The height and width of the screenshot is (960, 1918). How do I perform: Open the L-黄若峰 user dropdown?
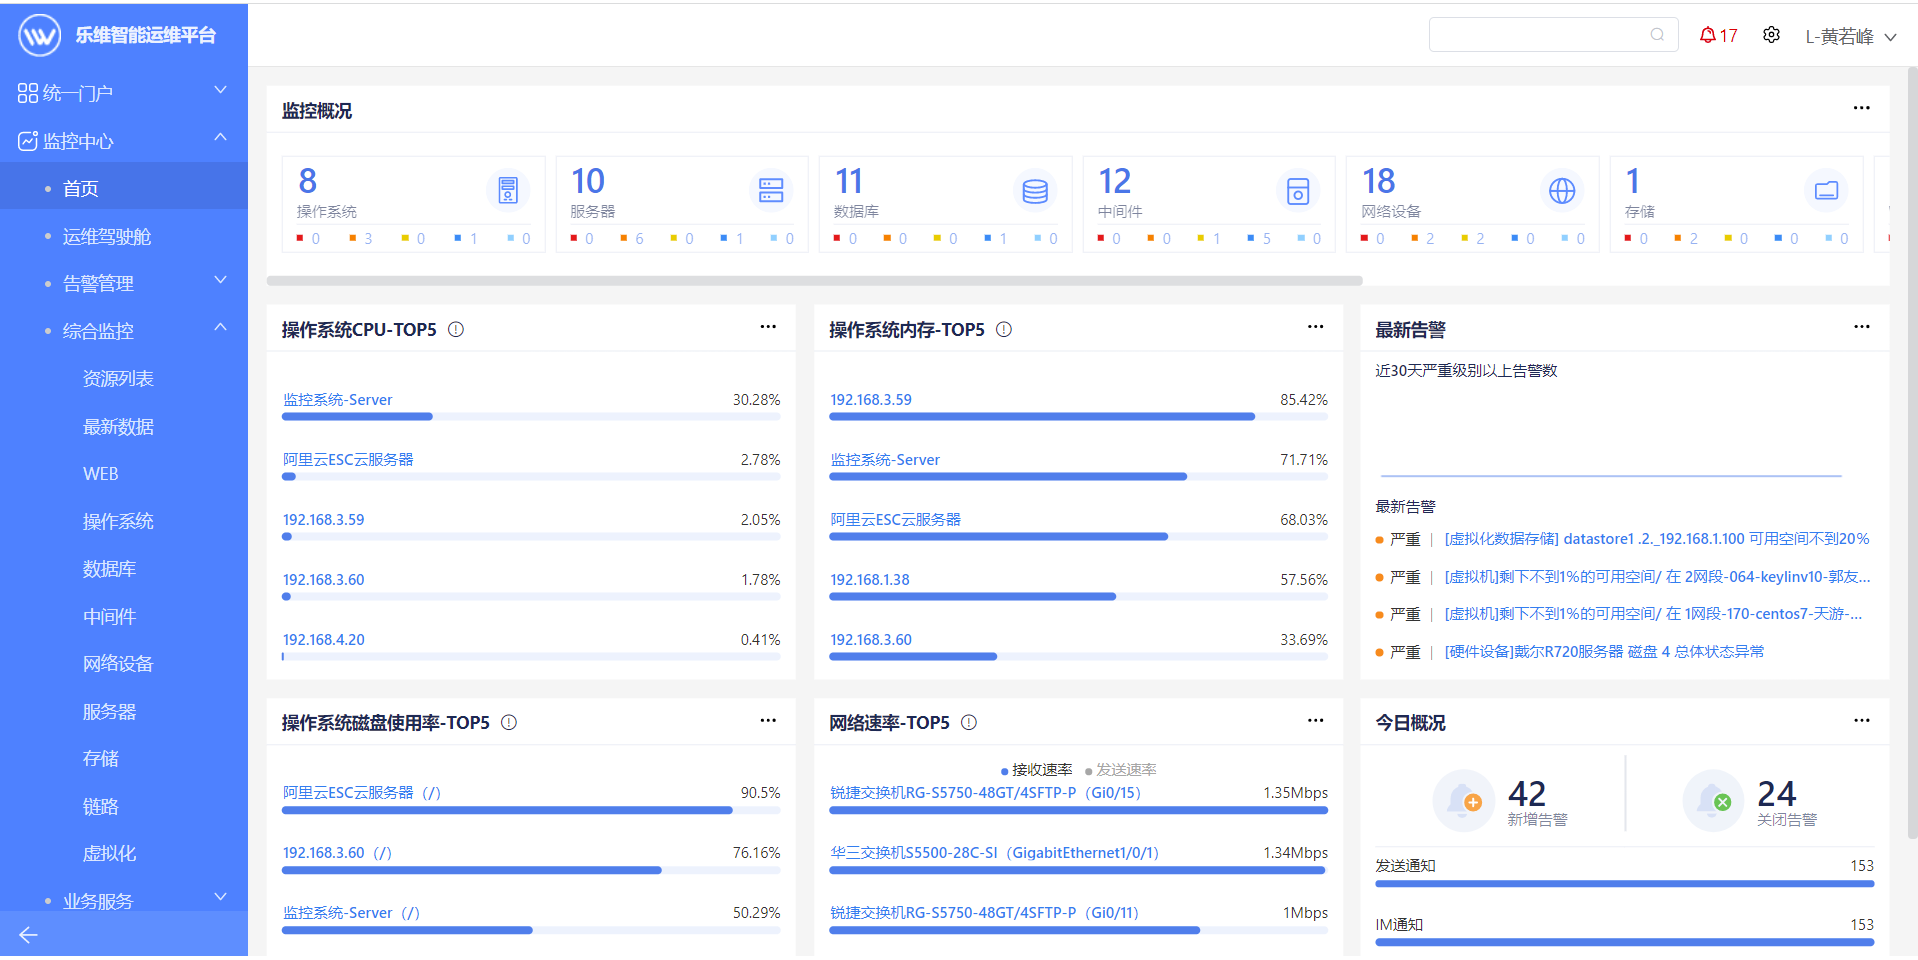coord(1850,37)
